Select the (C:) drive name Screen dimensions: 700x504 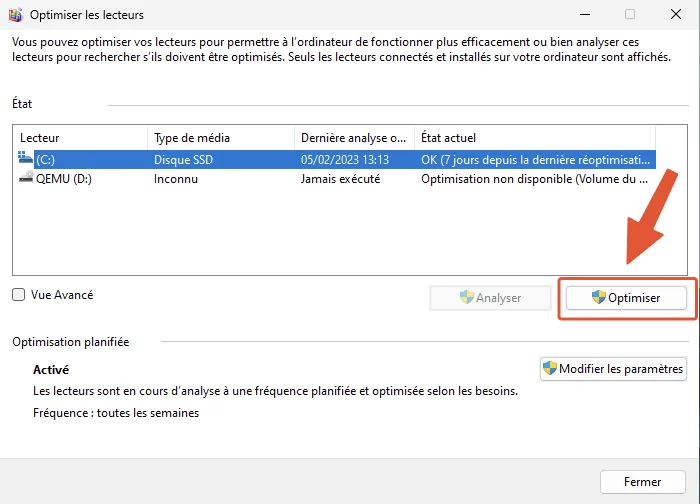click(x=45, y=160)
